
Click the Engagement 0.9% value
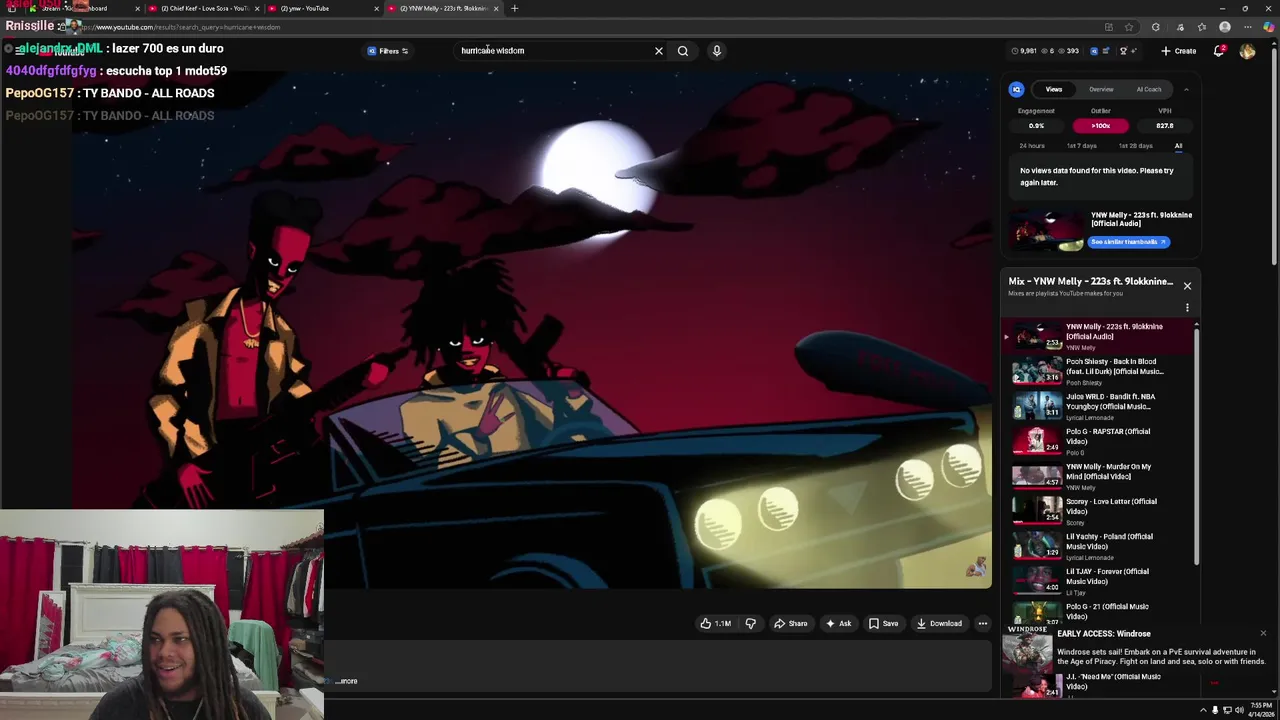tap(1036, 126)
